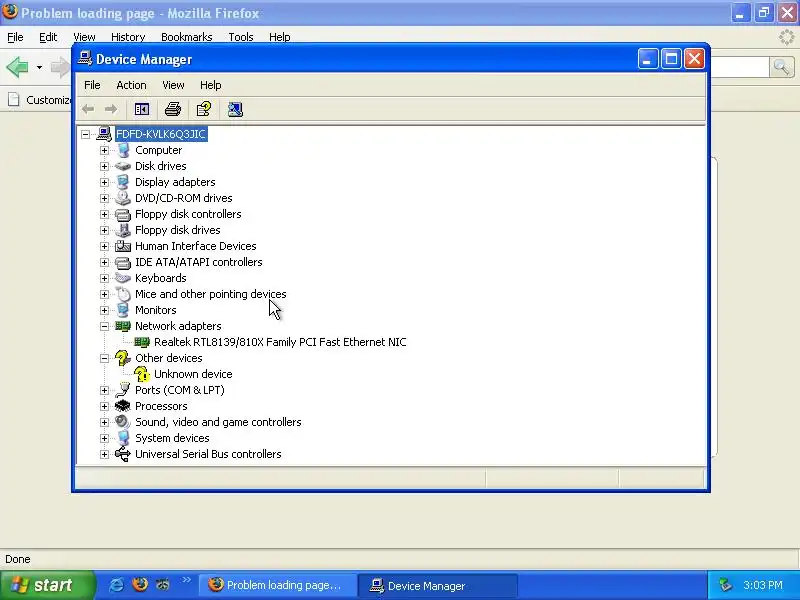
Task: Click the Network adapters card icon
Action: click(123, 326)
